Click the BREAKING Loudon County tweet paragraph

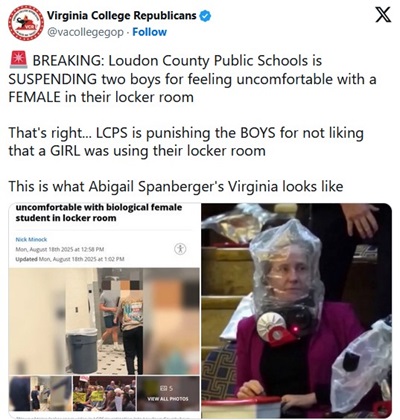[x=192, y=79]
